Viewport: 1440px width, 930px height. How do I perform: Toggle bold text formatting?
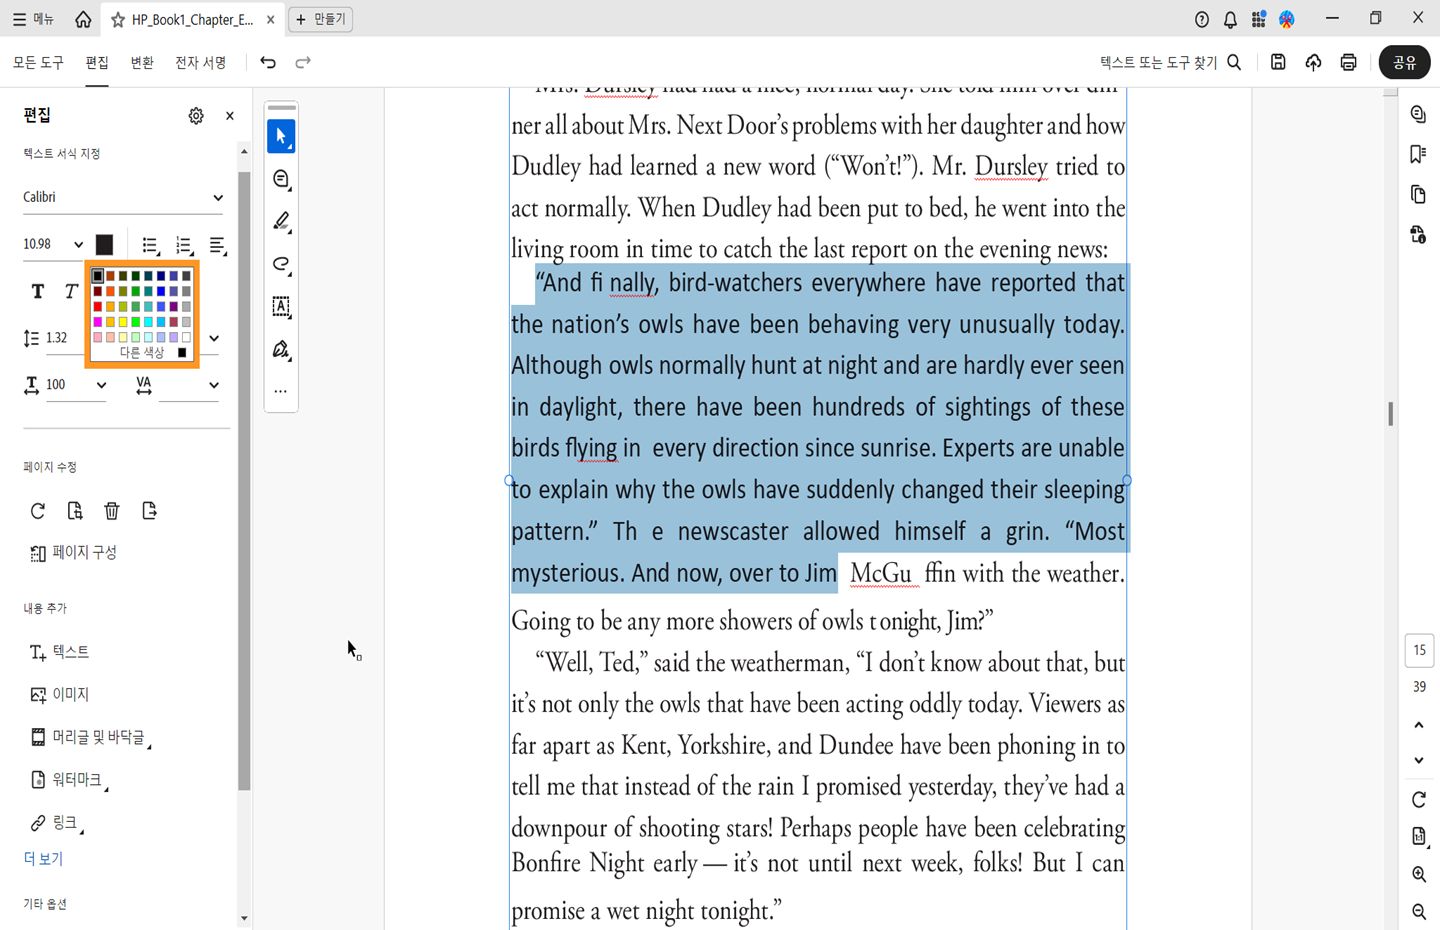pyautogui.click(x=38, y=291)
